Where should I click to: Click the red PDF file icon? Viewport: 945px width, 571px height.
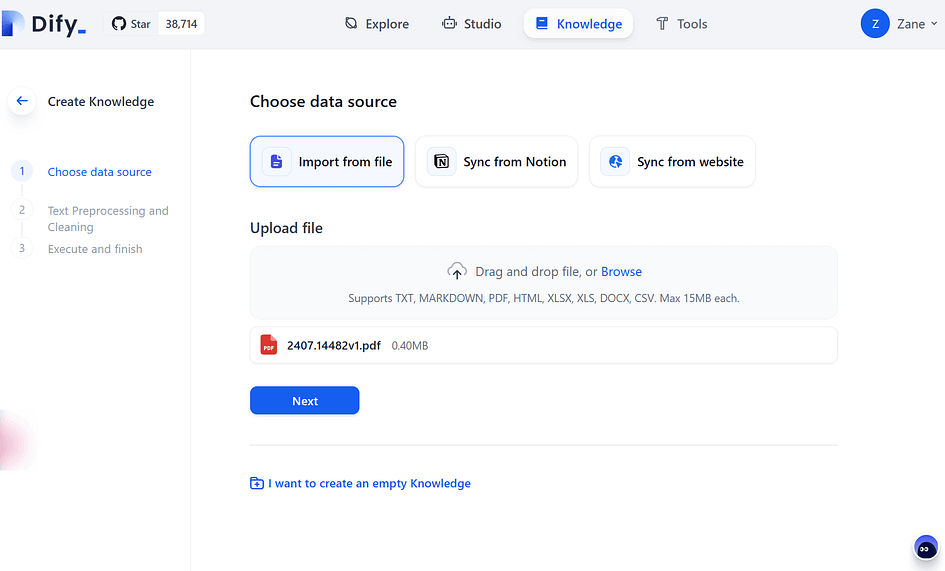(x=269, y=345)
